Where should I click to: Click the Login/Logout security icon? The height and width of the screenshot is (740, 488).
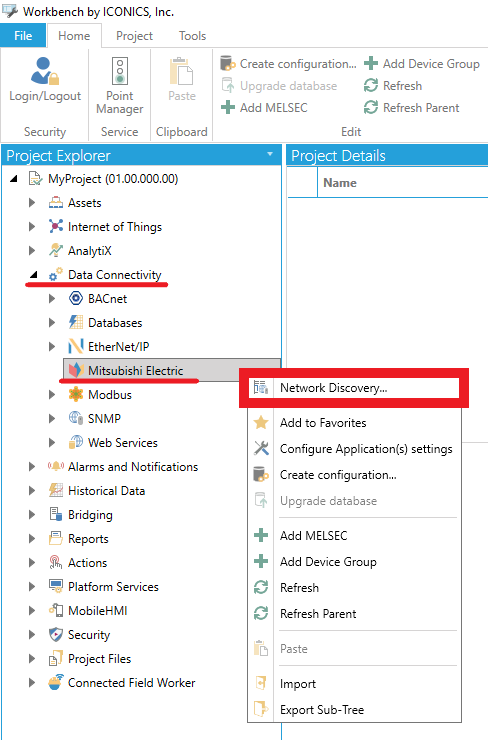coord(45,71)
